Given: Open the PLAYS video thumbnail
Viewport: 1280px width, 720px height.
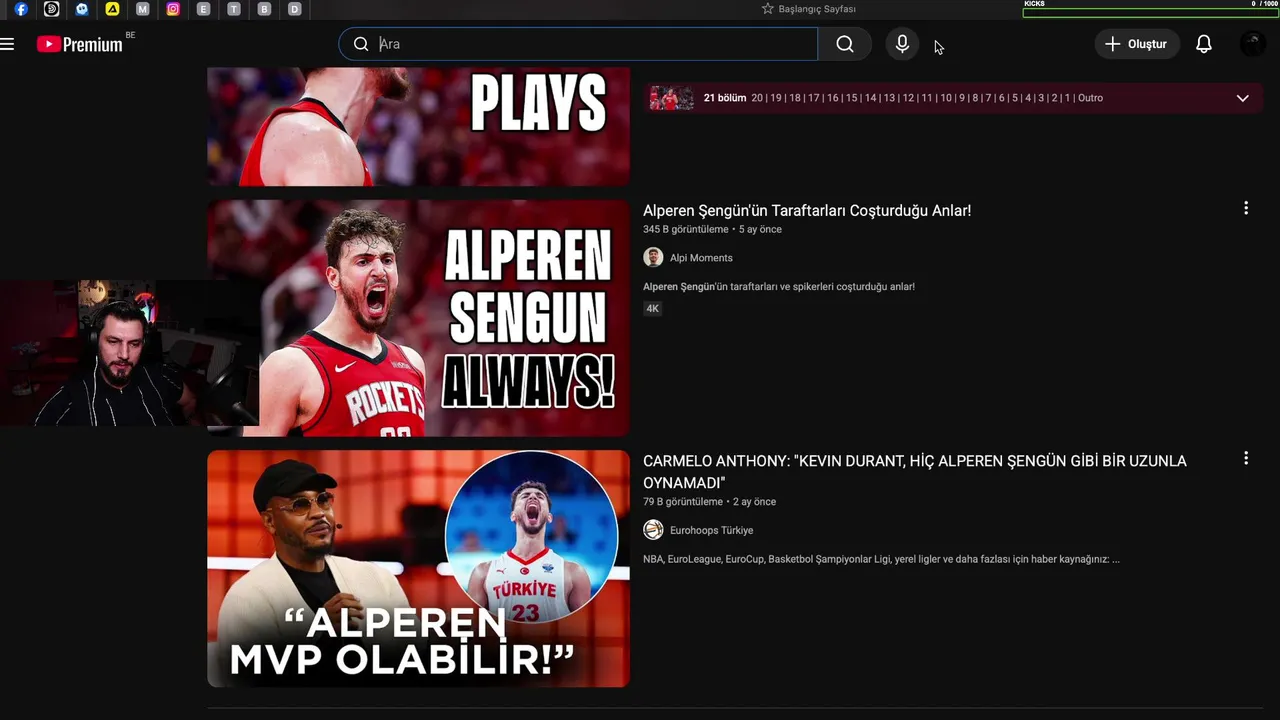Looking at the screenshot, I should pos(418,126).
